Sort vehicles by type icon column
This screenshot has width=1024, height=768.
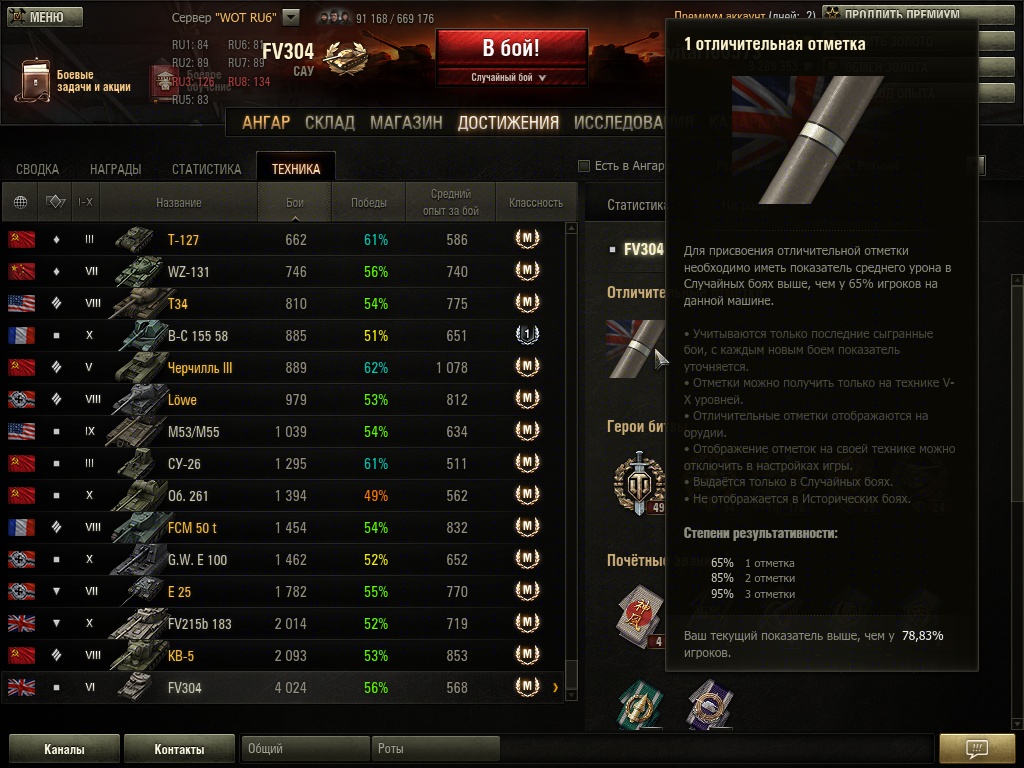56,202
